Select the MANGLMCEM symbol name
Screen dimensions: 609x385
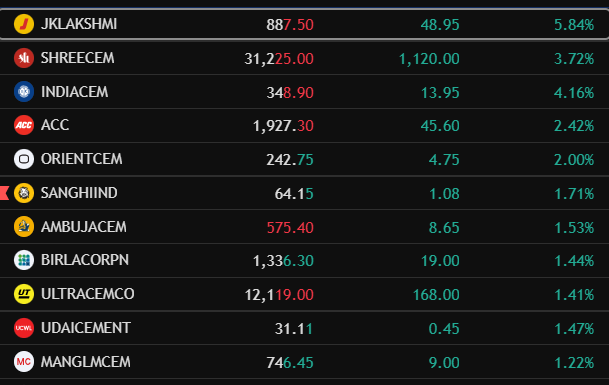(85, 362)
